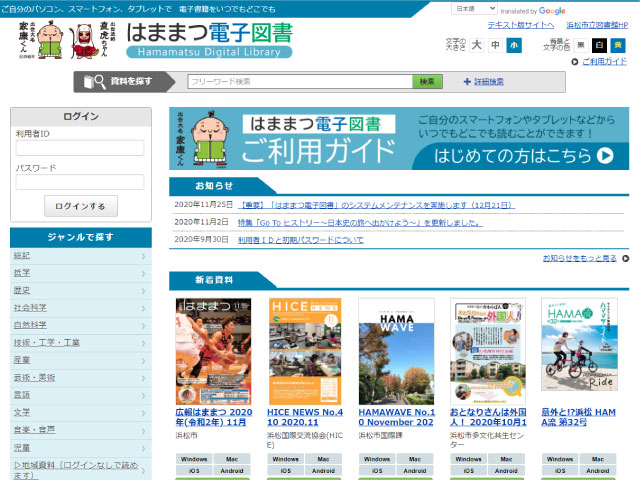Viewport: 640px width, 480px height.
Task: Open HICE NEWS No.410 title link
Action: click(x=305, y=417)
